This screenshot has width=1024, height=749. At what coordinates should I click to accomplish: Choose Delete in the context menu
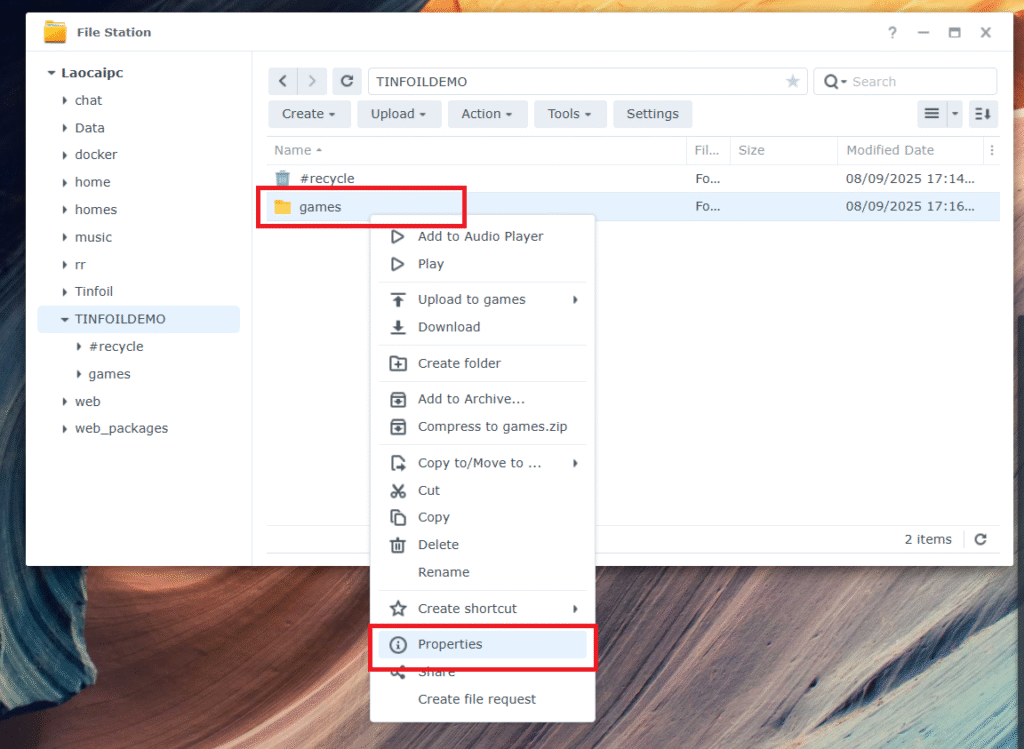[x=438, y=545]
